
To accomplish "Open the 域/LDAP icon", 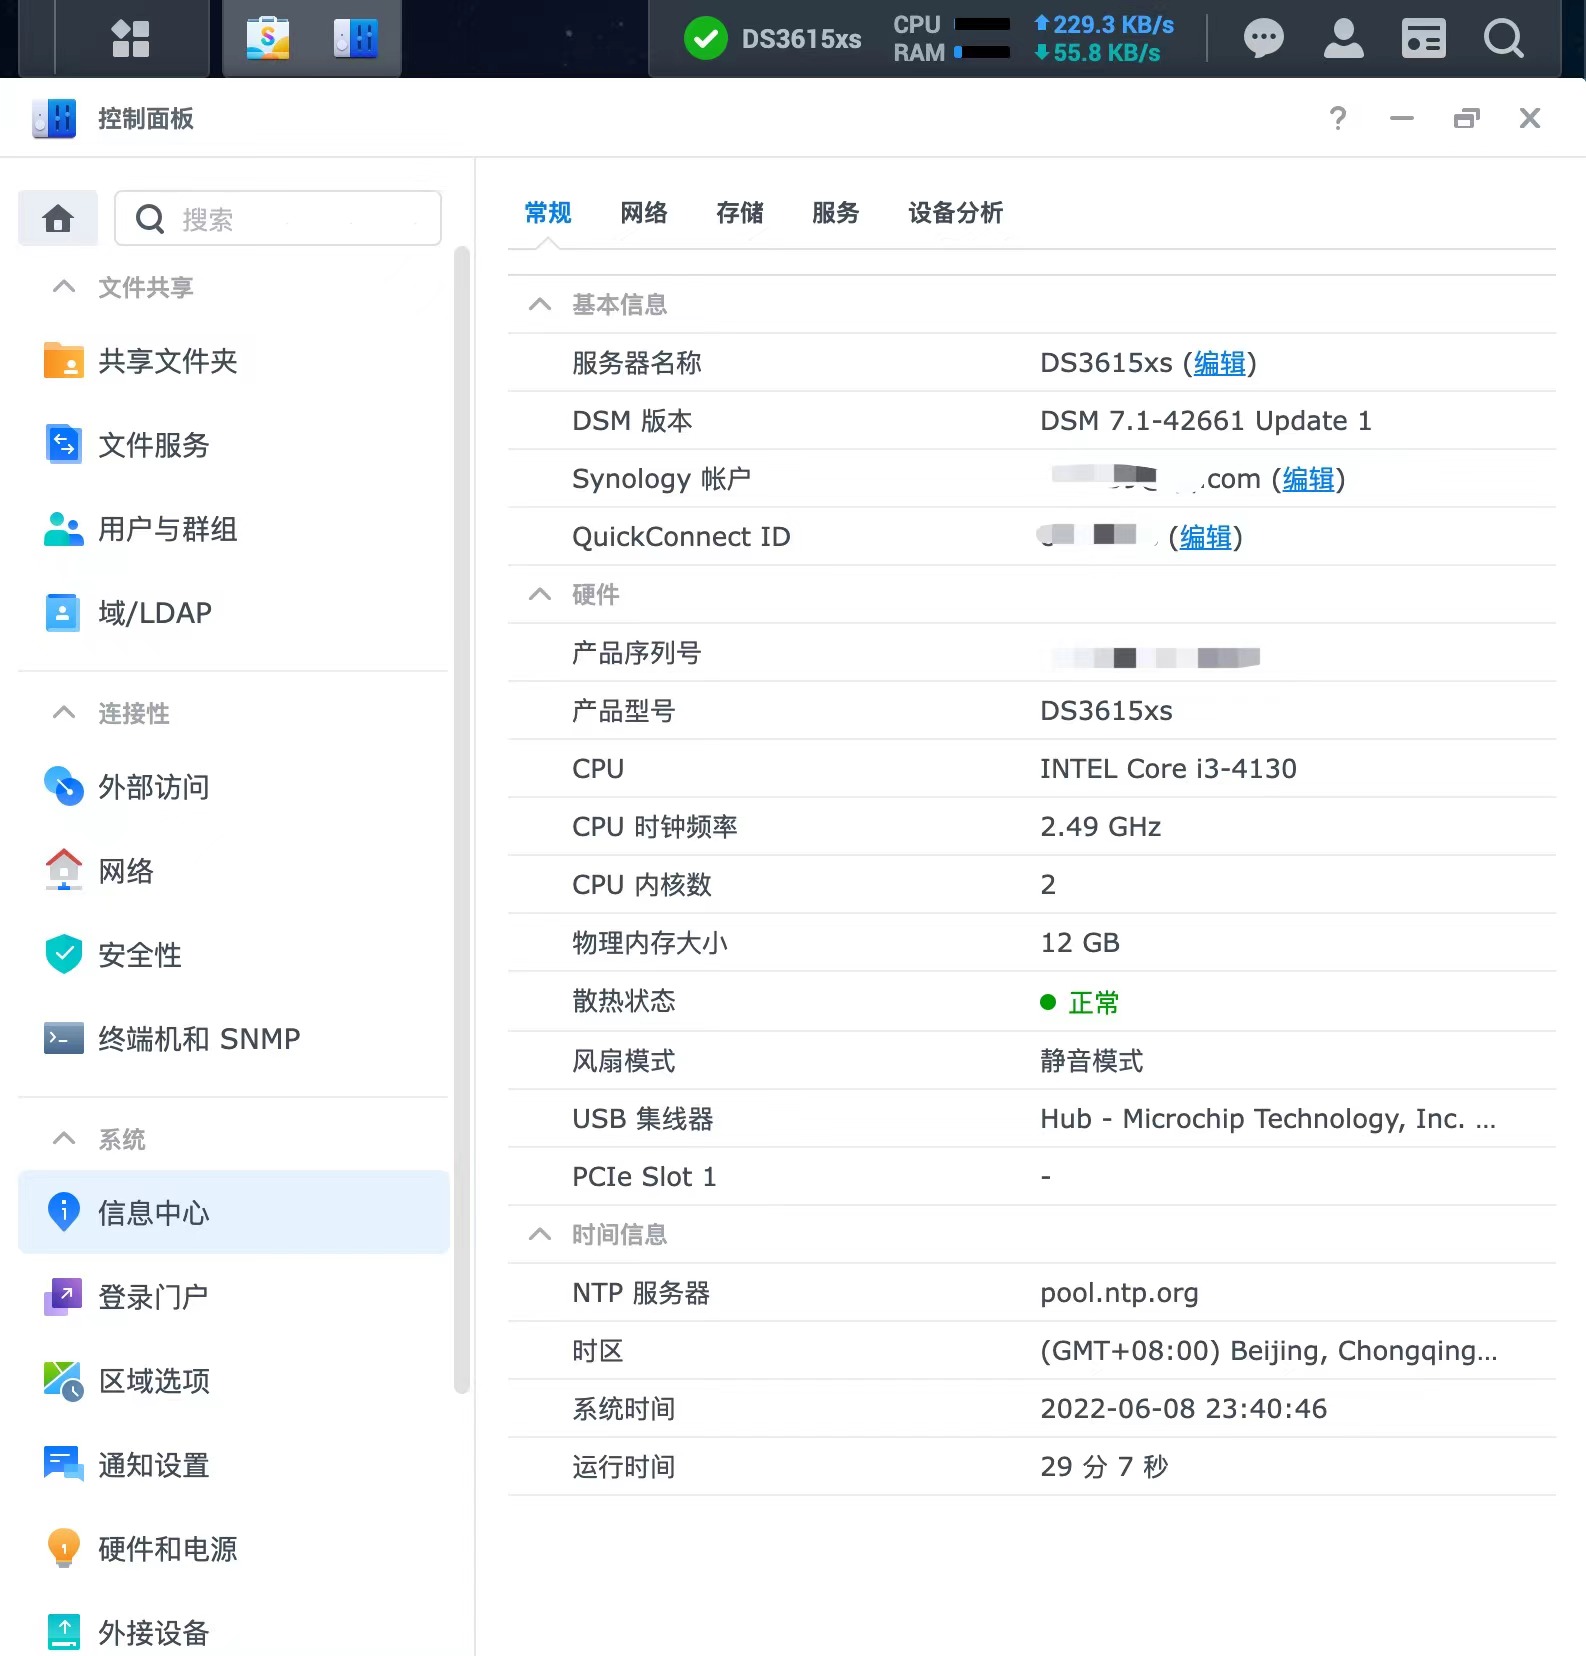I will [x=63, y=612].
